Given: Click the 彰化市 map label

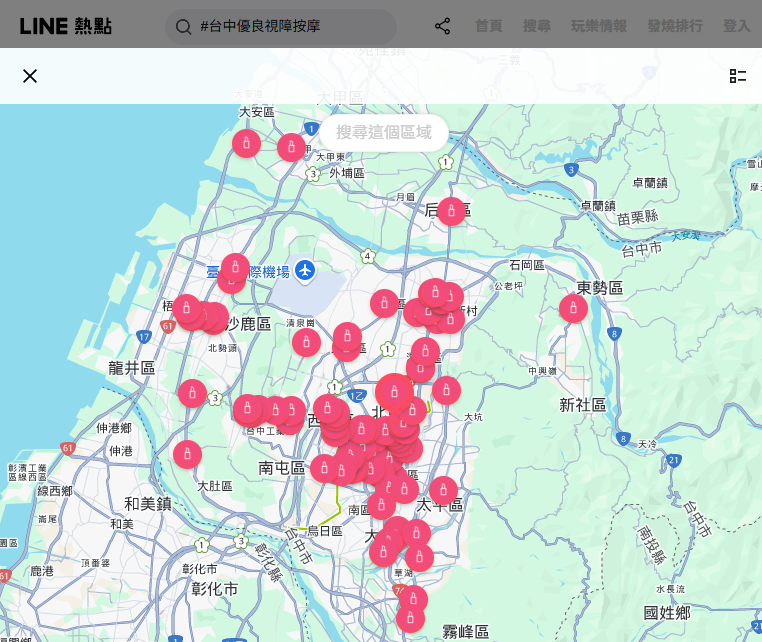Looking at the screenshot, I should pos(214,589).
